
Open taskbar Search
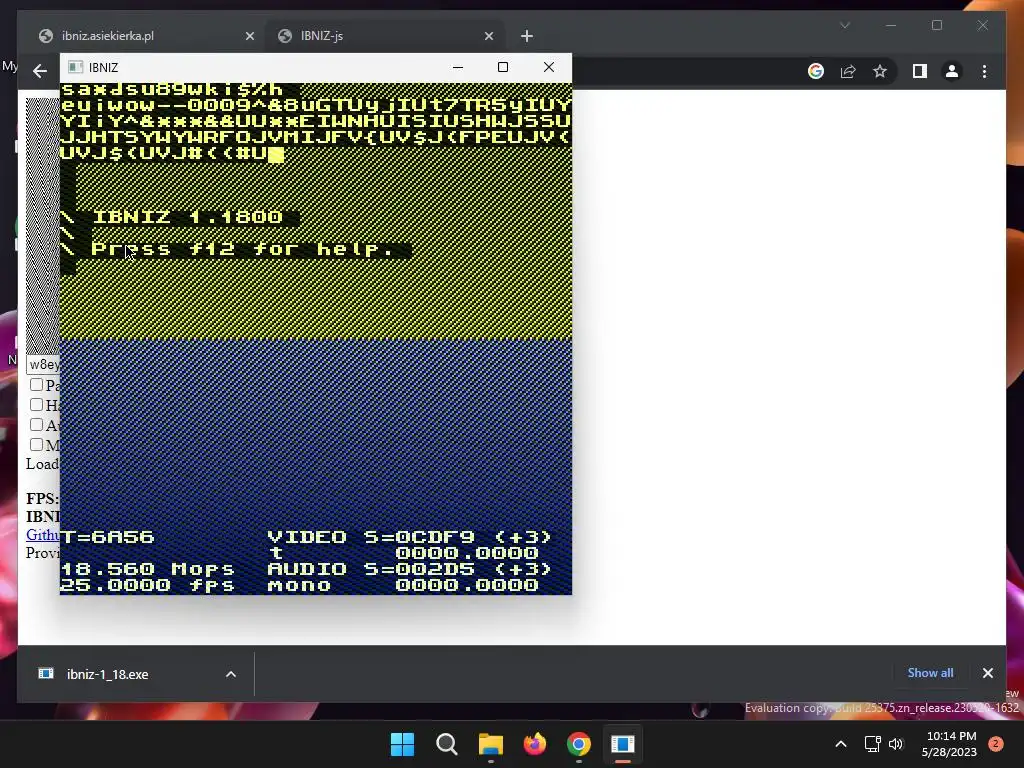click(447, 744)
